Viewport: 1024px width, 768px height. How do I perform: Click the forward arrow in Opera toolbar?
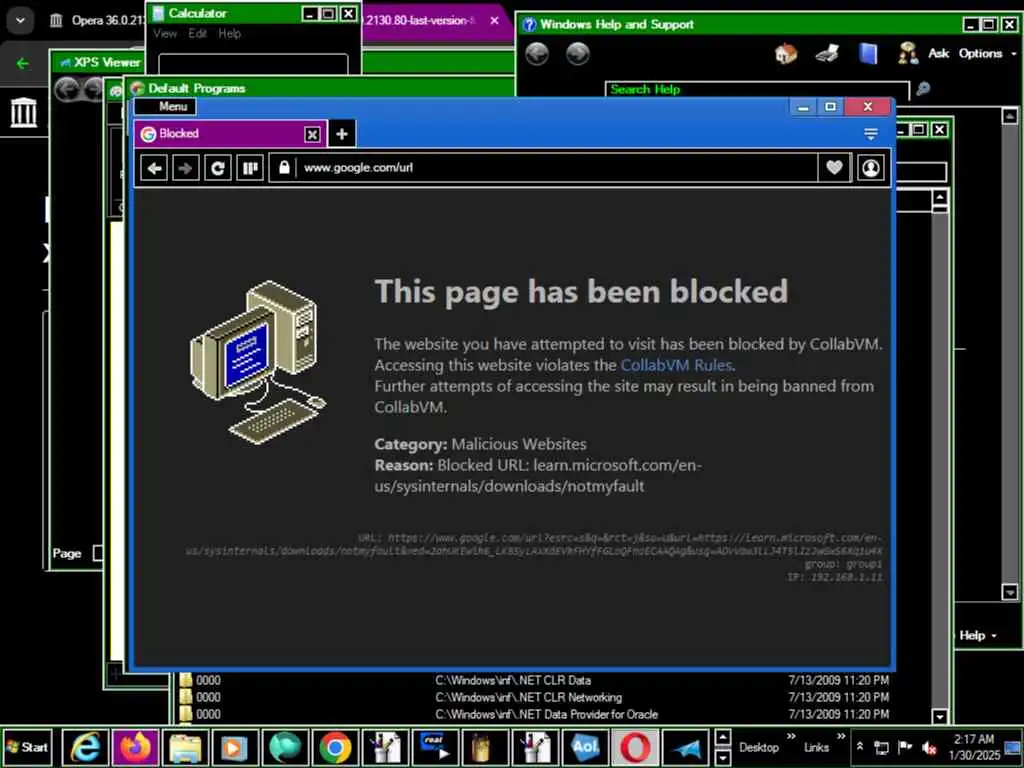click(185, 168)
